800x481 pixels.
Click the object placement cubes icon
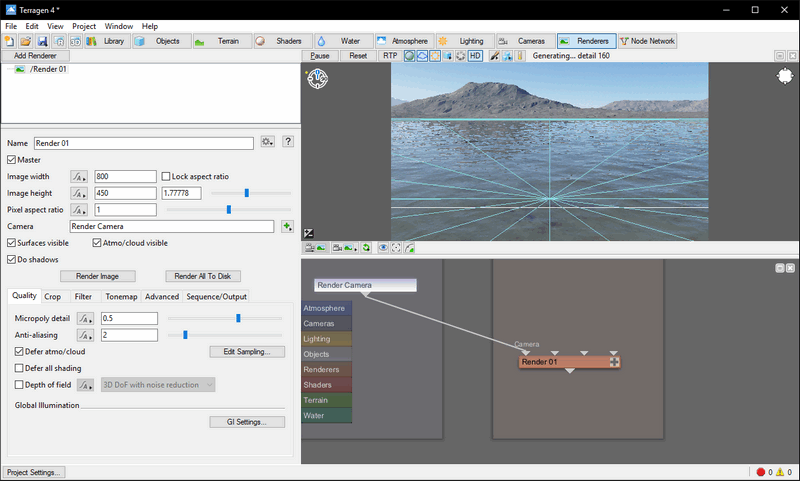507,56
